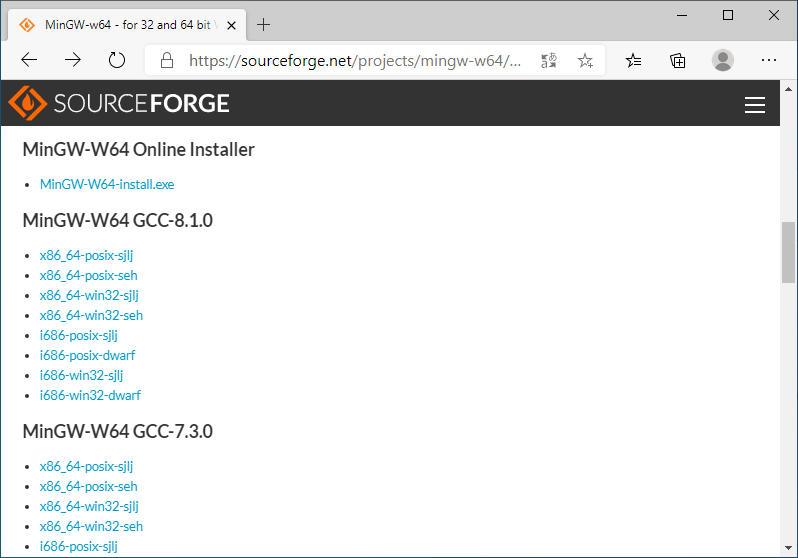
Task: Click the SourceForge logo
Action: 119,103
